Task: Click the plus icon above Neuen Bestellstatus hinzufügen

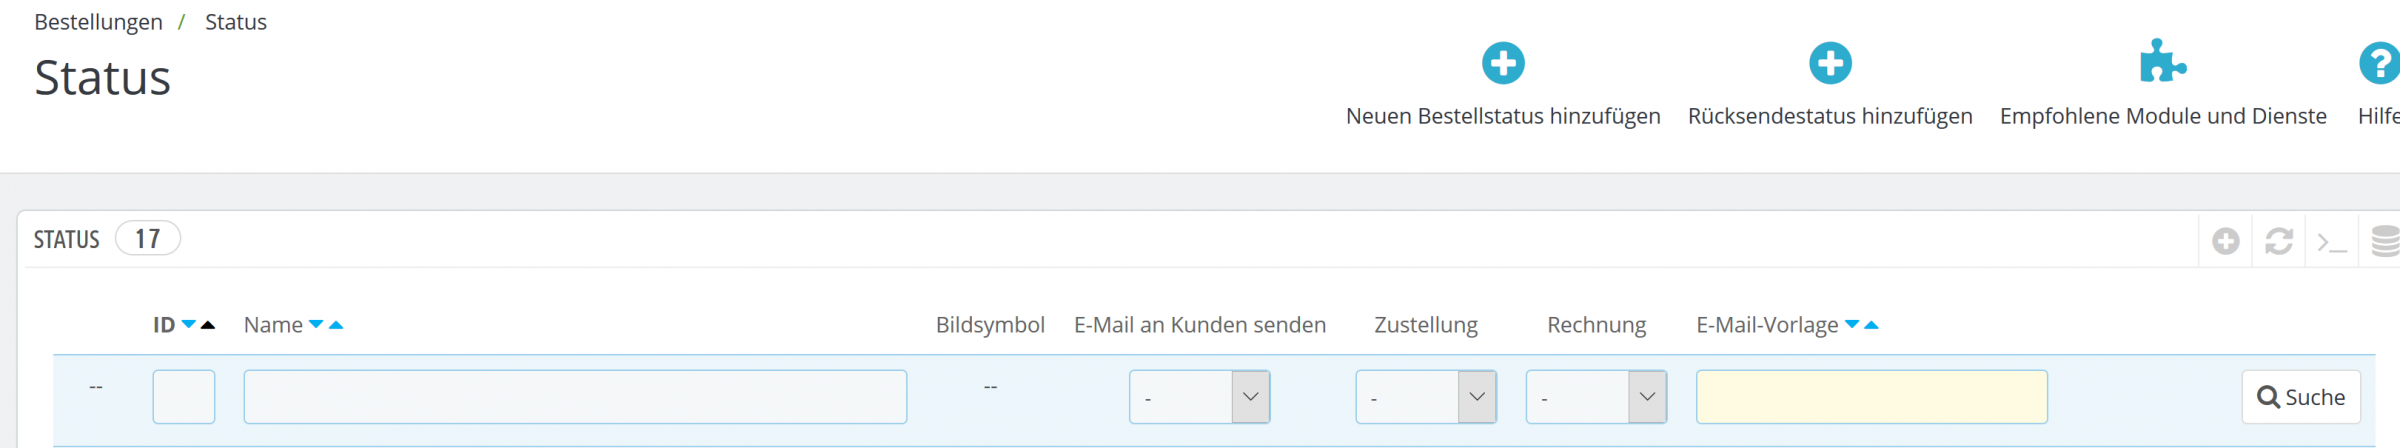Action: [x=1503, y=64]
